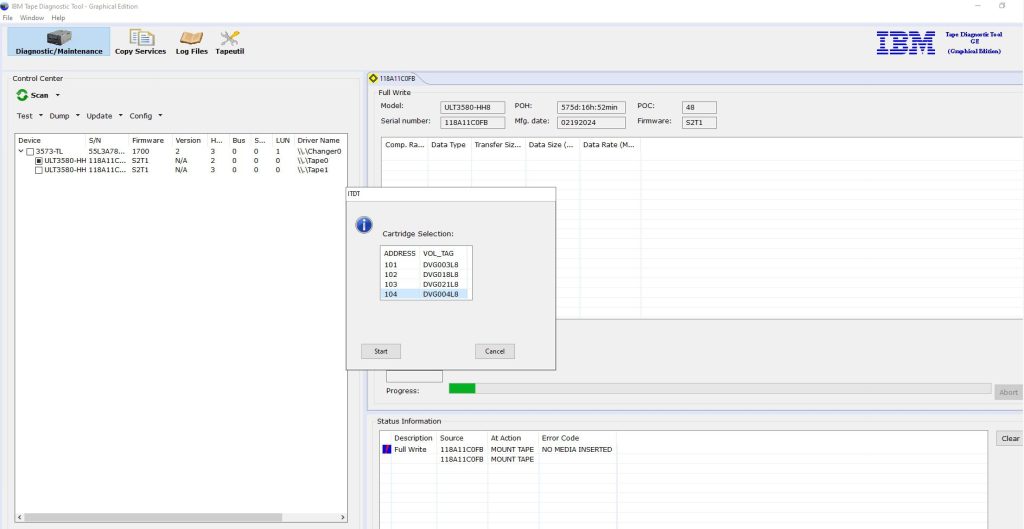The height and width of the screenshot is (529, 1024).
Task: Open the Log Files view
Action: coord(191,42)
